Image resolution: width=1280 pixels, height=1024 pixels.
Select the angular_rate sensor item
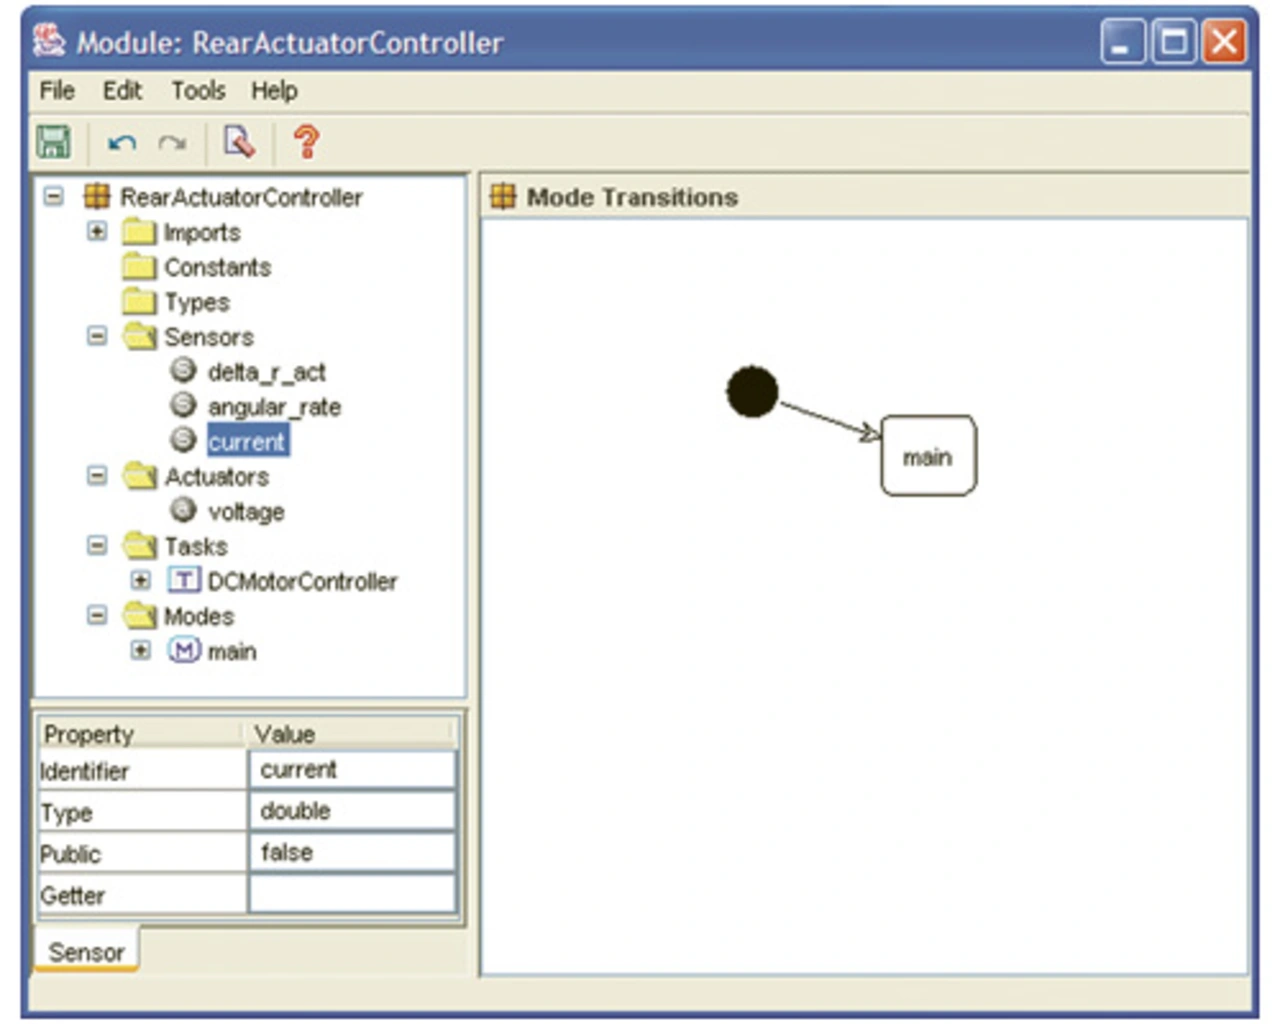[273, 407]
